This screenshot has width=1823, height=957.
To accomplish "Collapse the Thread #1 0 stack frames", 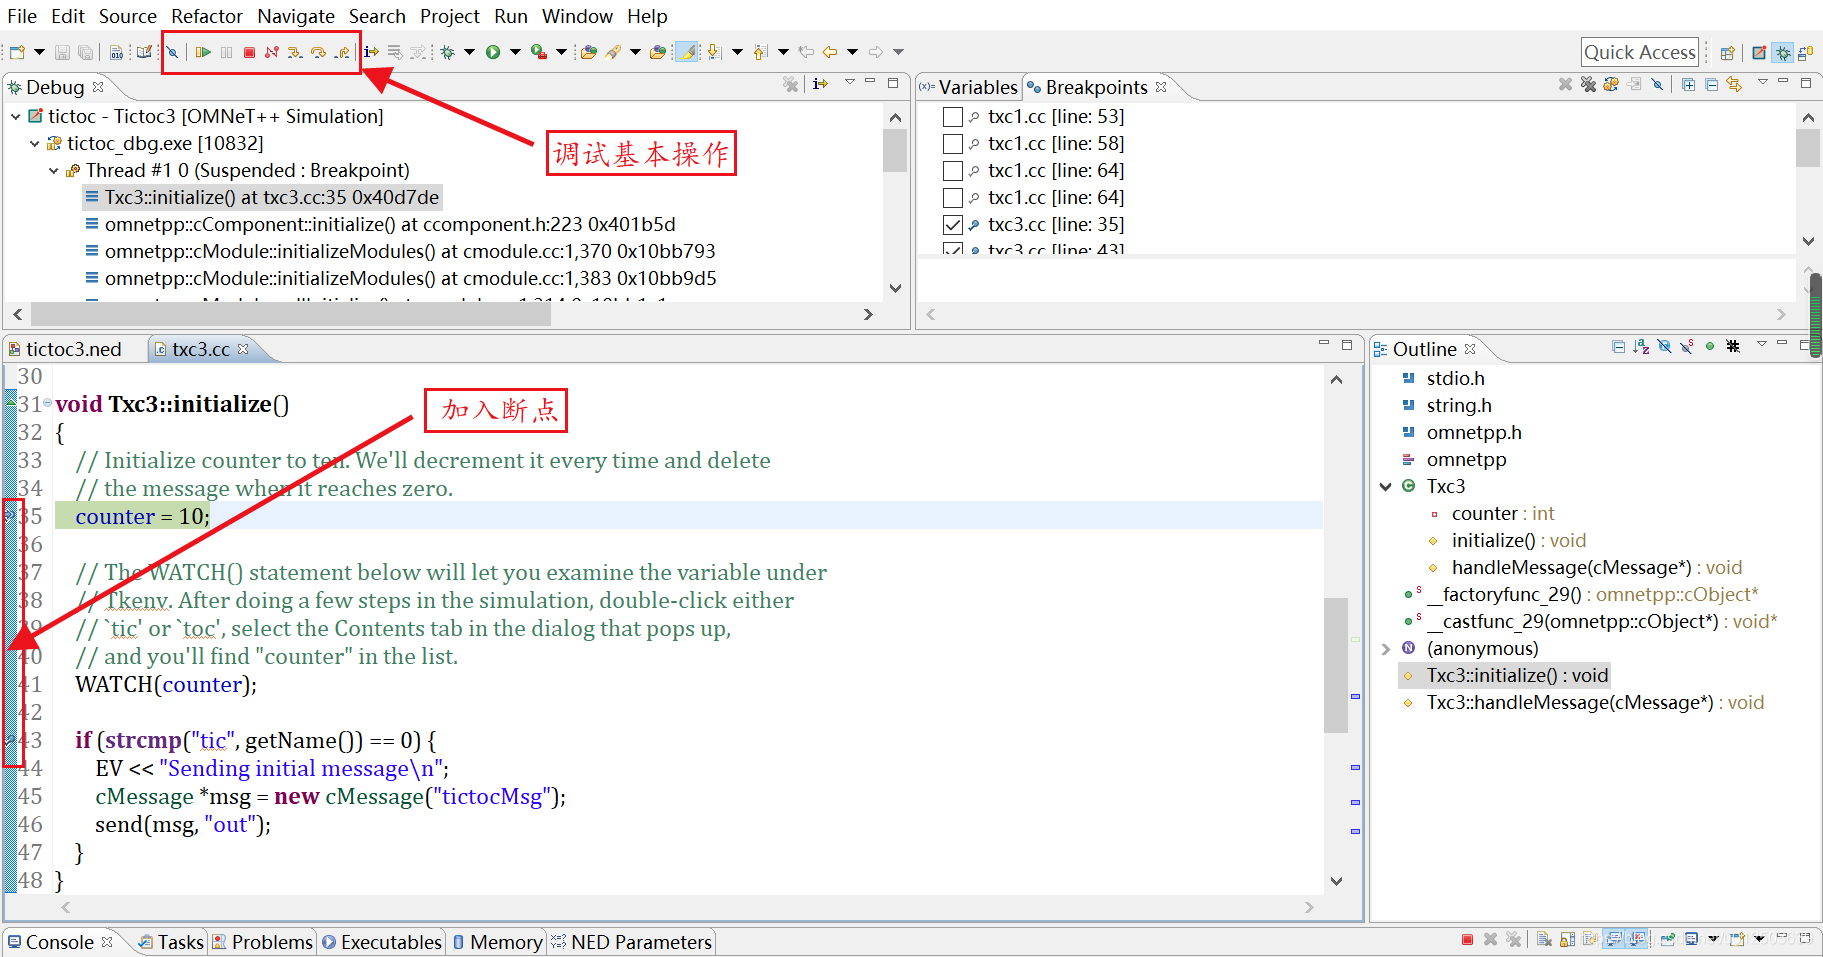I will pyautogui.click(x=53, y=170).
